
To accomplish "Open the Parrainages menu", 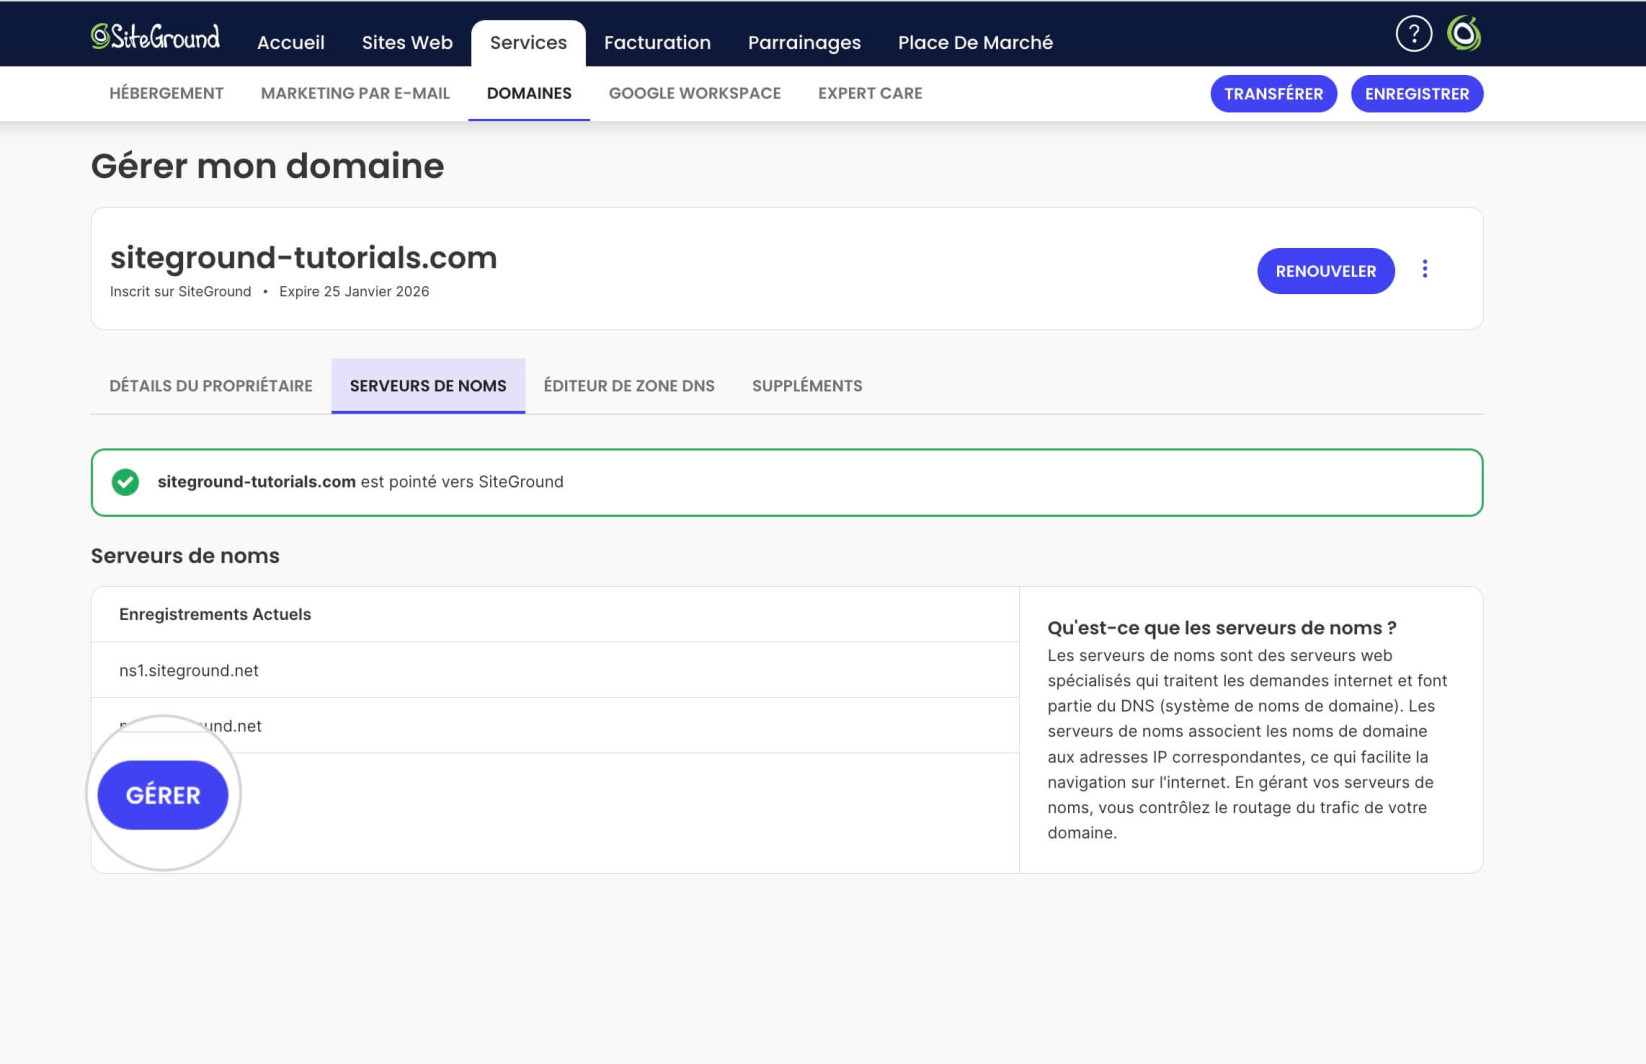I will [804, 42].
